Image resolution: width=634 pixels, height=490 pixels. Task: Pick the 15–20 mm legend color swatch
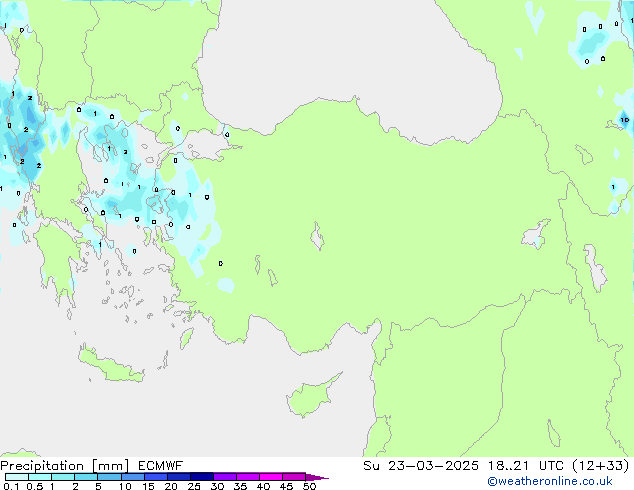pos(155,477)
